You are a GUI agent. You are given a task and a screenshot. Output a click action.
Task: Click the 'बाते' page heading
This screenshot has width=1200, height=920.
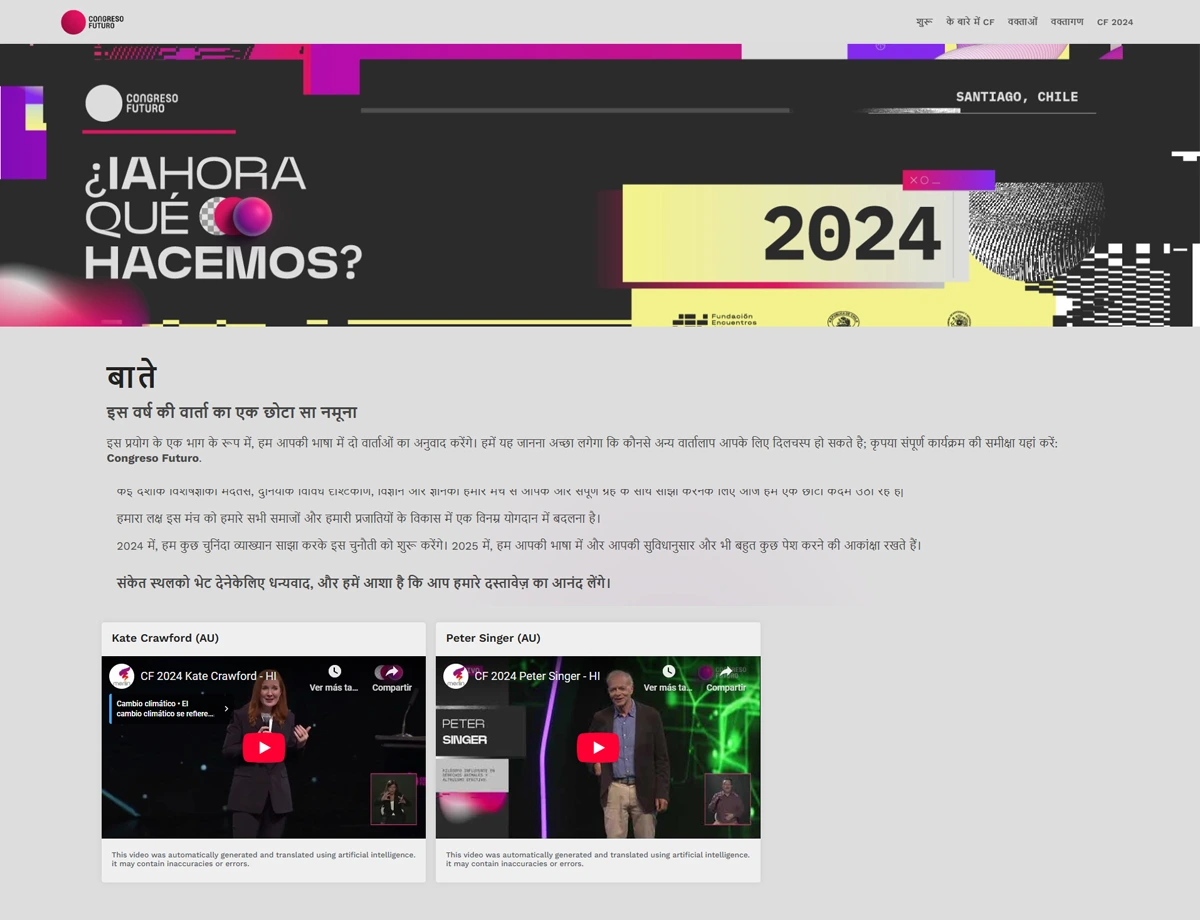pos(131,376)
